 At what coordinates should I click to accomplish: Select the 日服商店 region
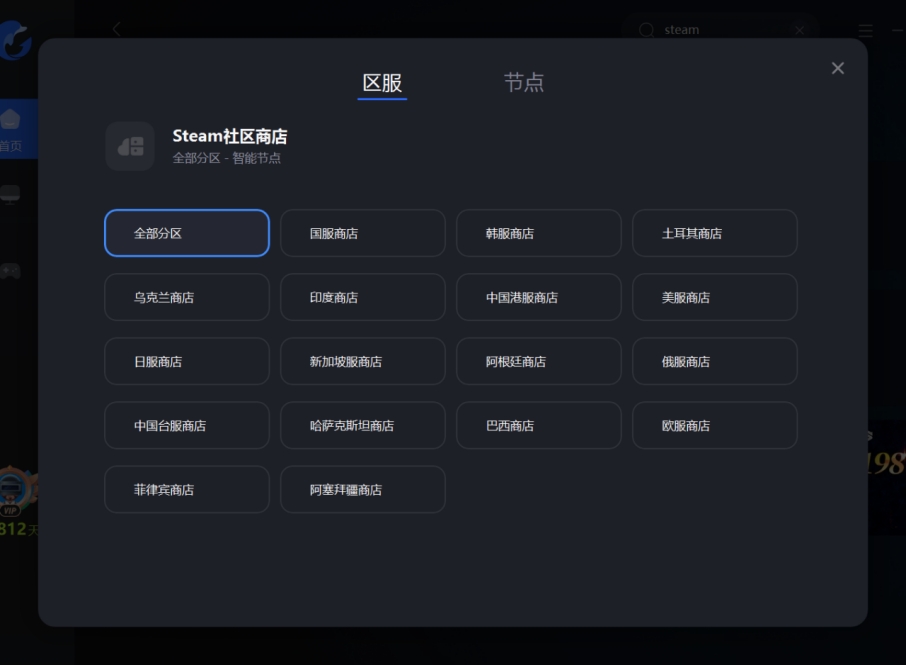[x=186, y=361]
